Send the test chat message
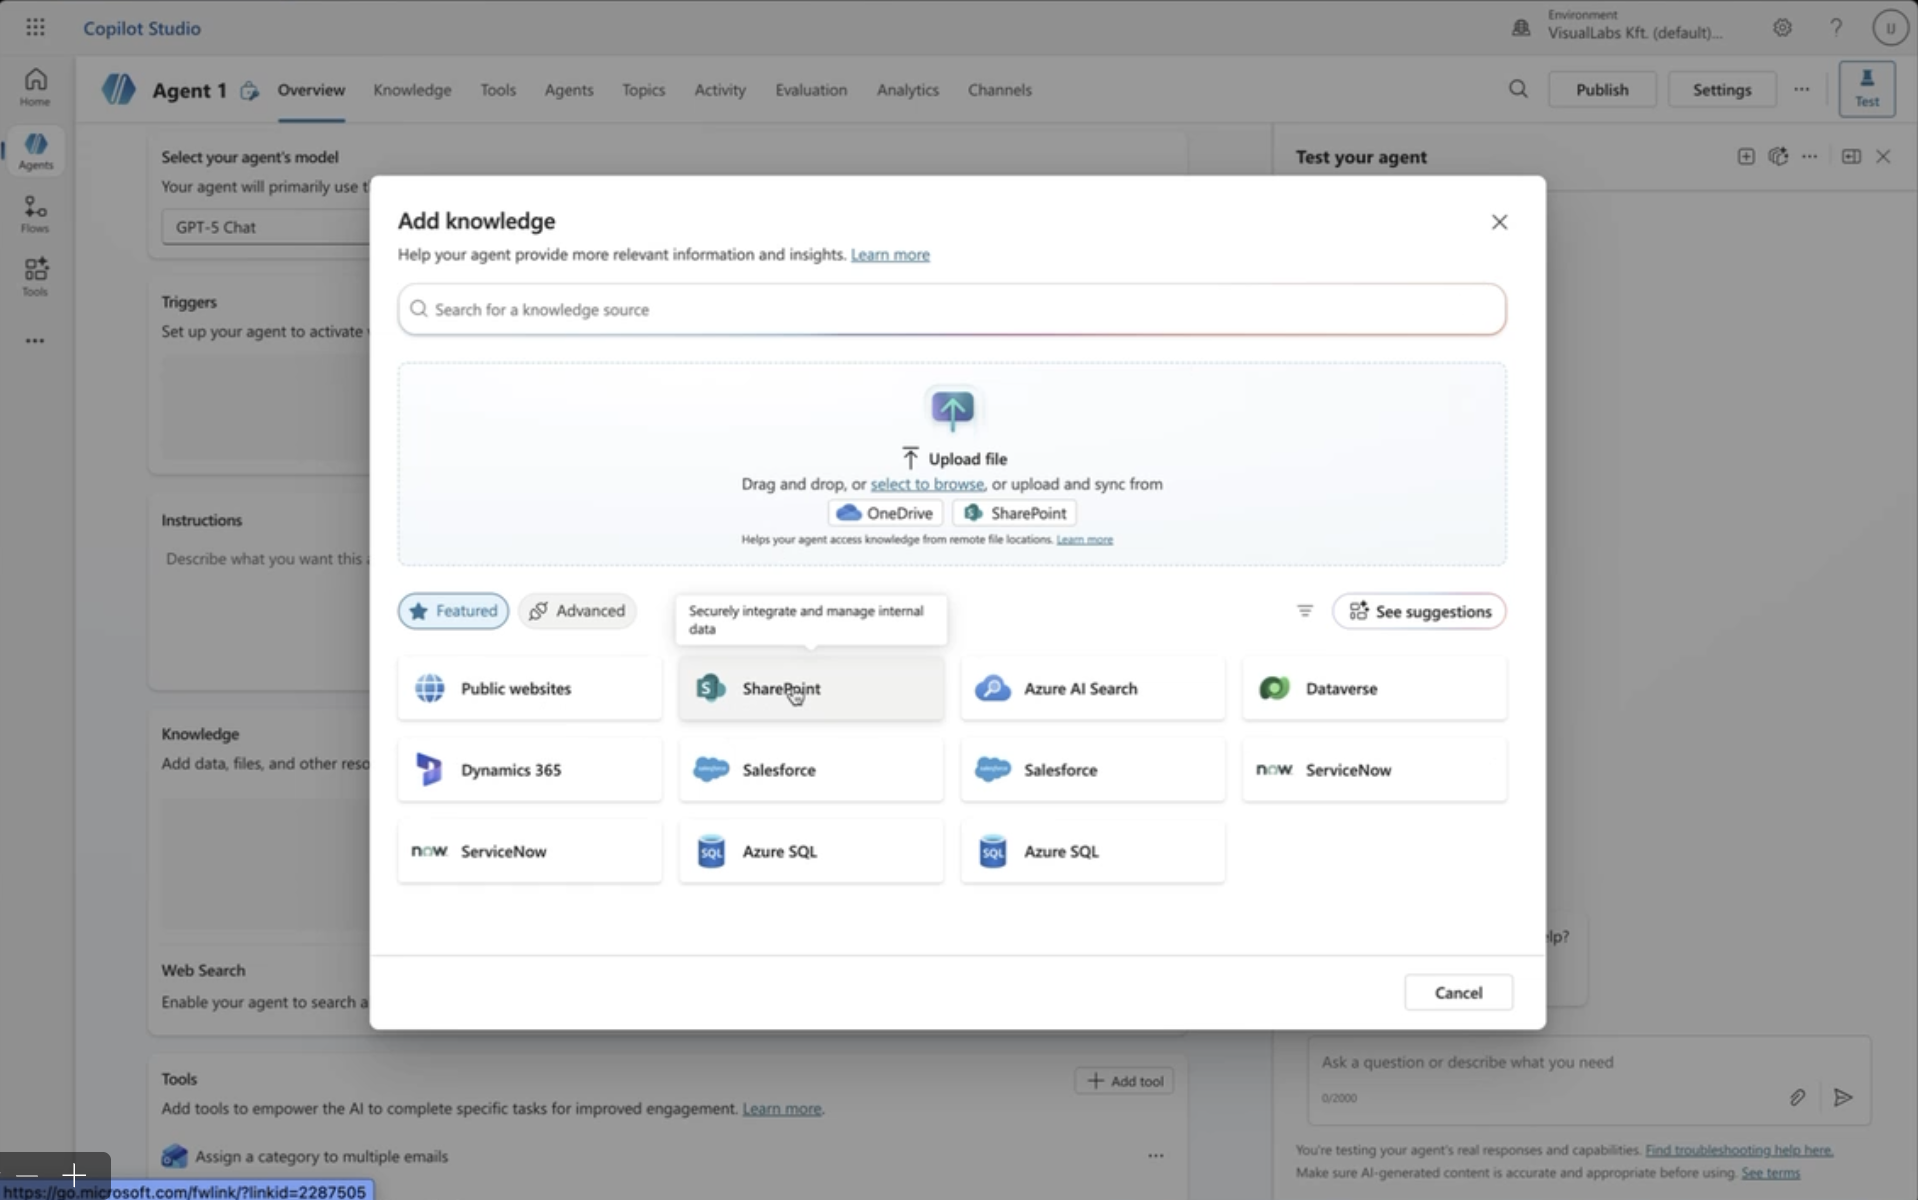This screenshot has width=1918, height=1200. pyautogui.click(x=1843, y=1098)
